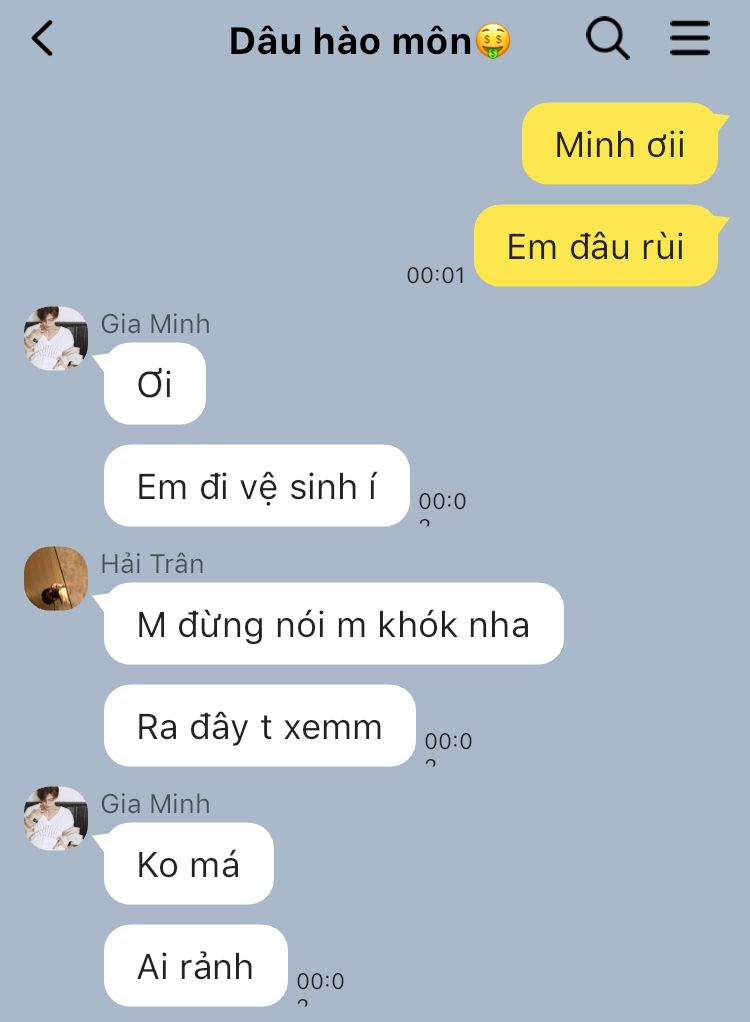Select the yellow Minh ơii message bubble
Screen dimensions: 750x1022
[620, 143]
